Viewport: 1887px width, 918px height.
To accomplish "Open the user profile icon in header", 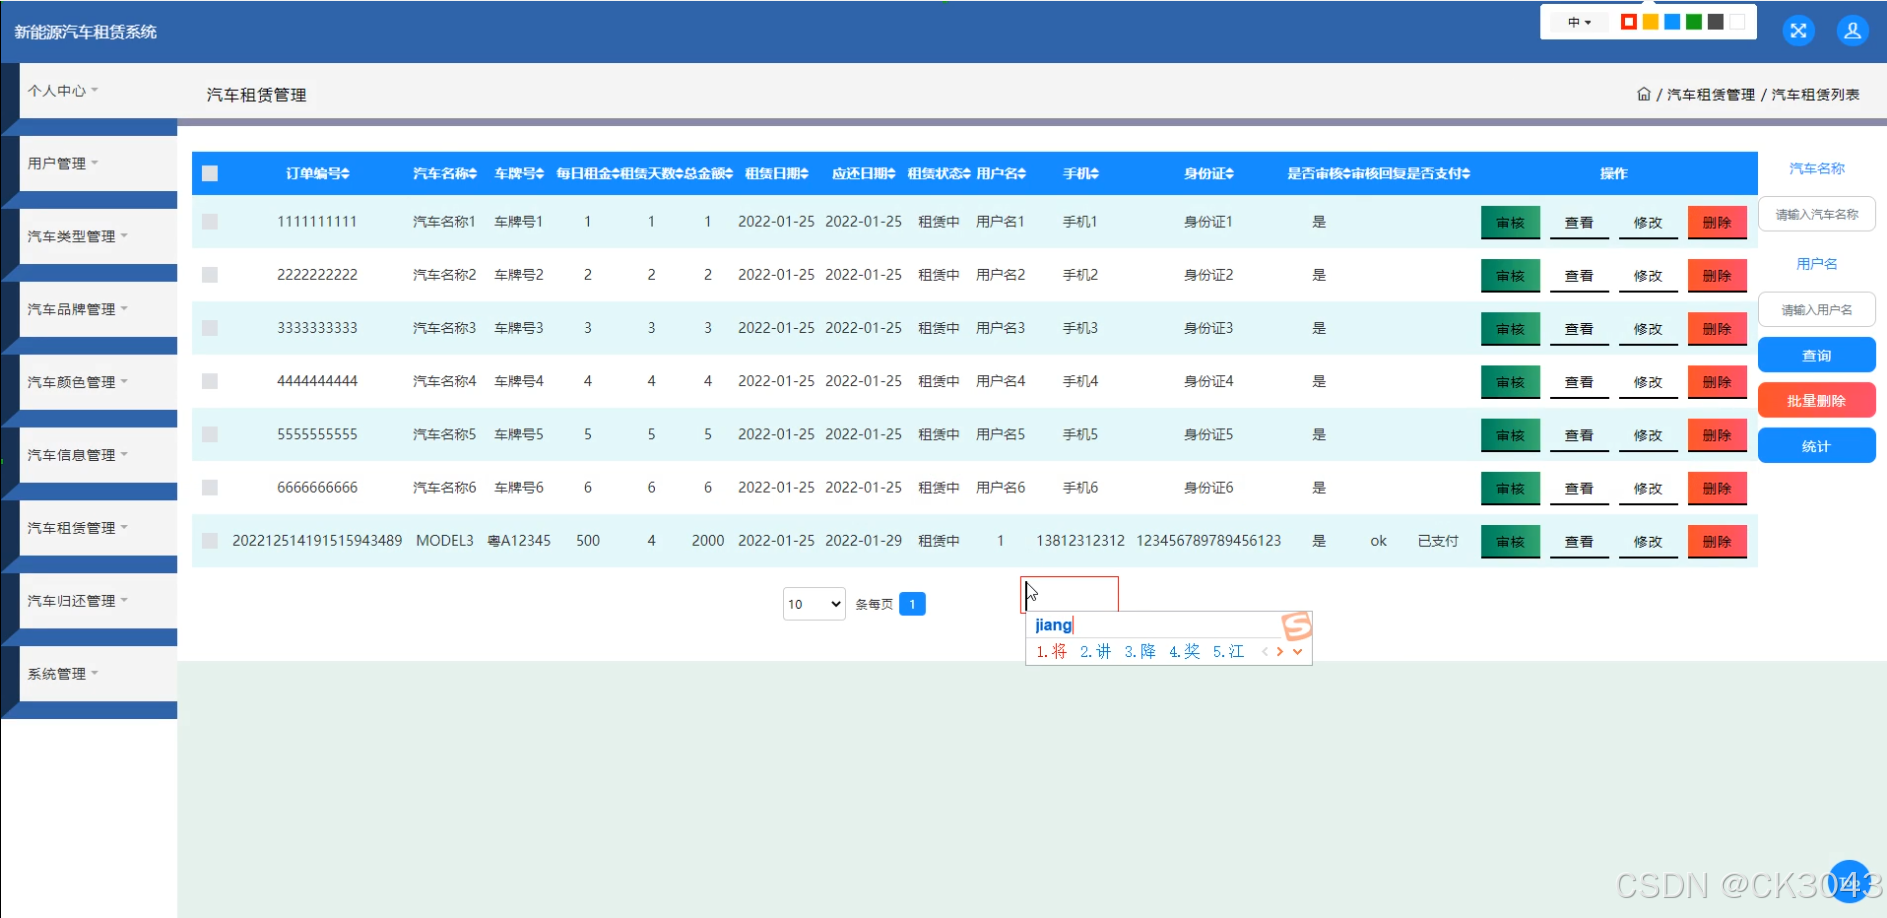I will tap(1853, 30).
